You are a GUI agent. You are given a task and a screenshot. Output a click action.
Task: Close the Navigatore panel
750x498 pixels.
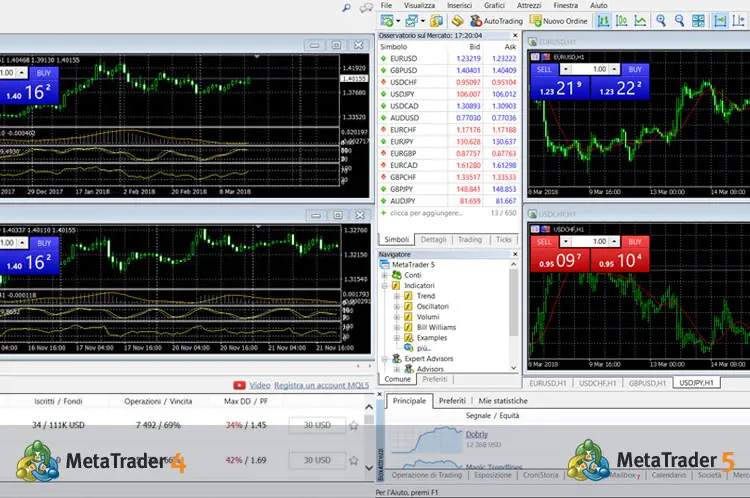tap(515, 254)
